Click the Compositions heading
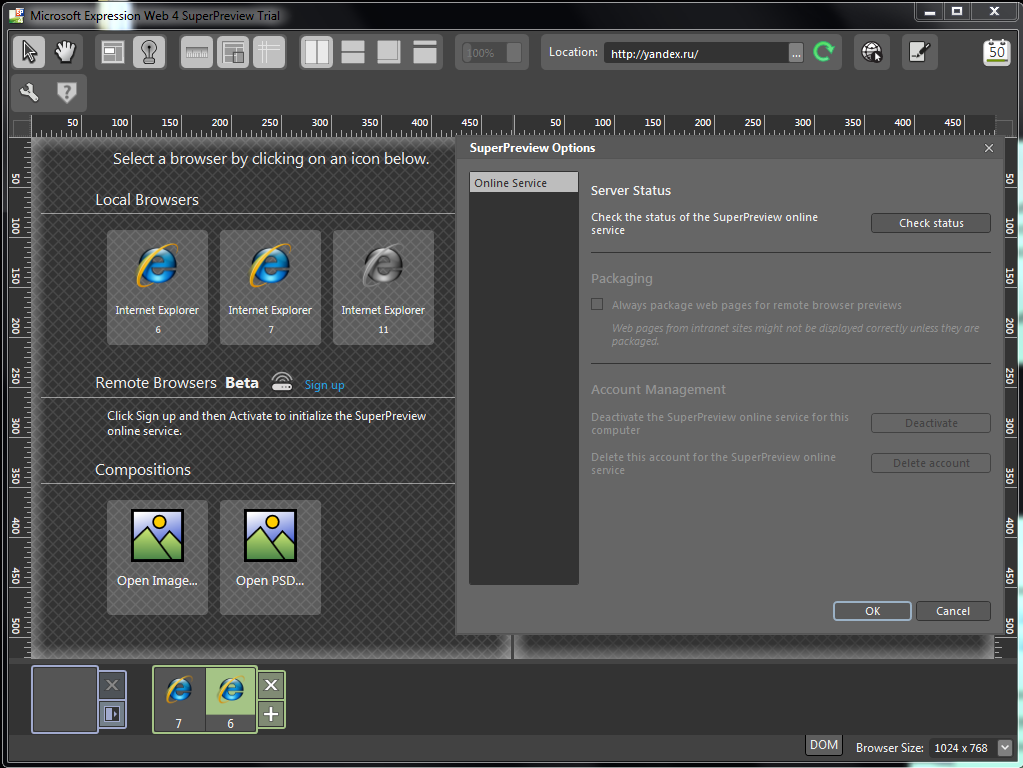 [x=143, y=470]
